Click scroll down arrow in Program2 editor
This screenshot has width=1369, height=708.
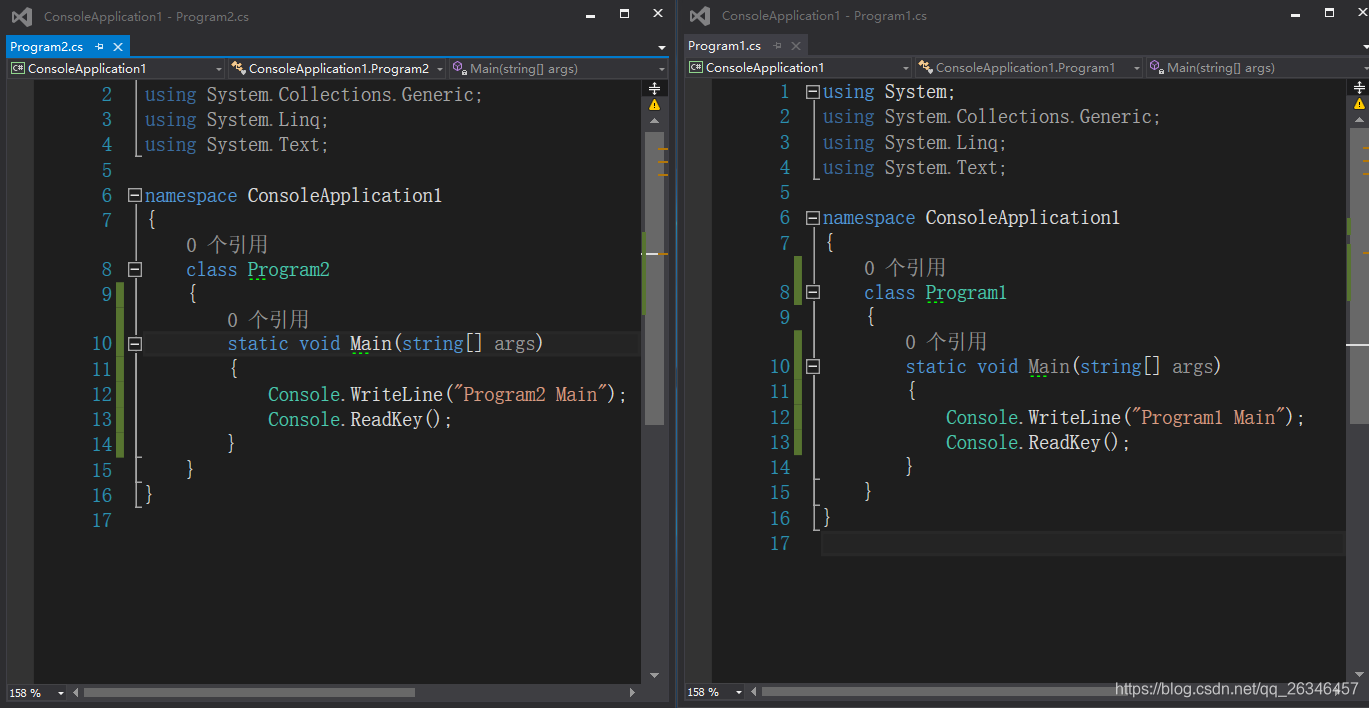655,676
